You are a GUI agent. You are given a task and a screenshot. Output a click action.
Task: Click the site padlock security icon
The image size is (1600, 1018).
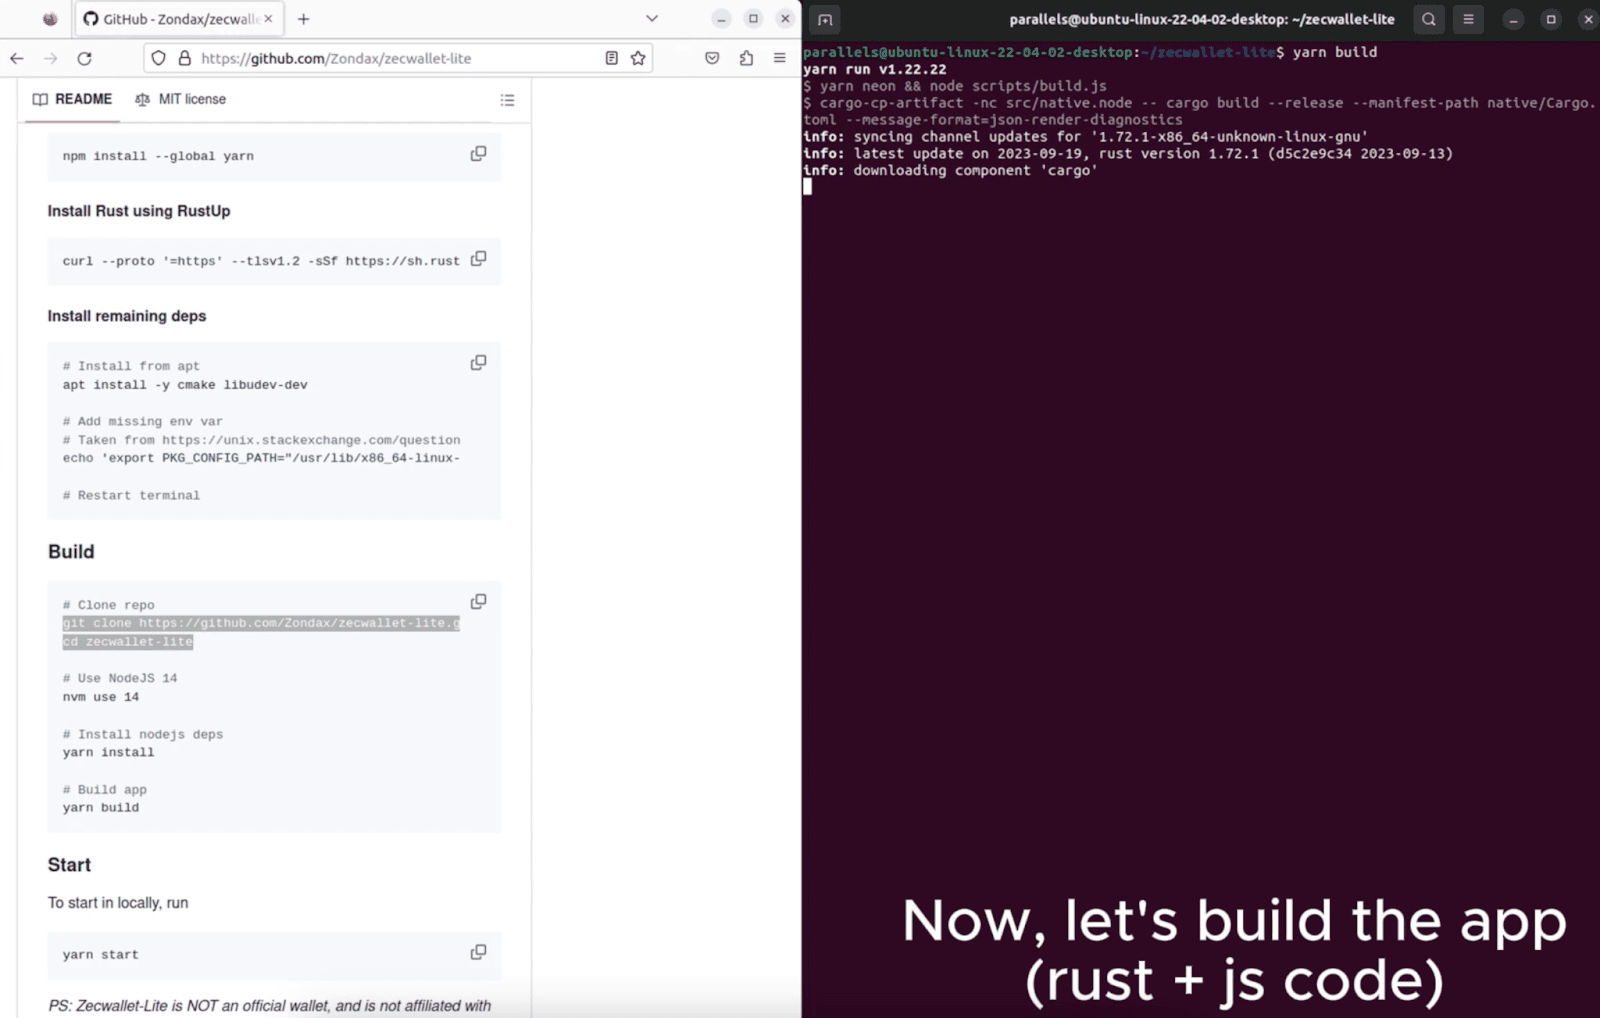tap(184, 58)
